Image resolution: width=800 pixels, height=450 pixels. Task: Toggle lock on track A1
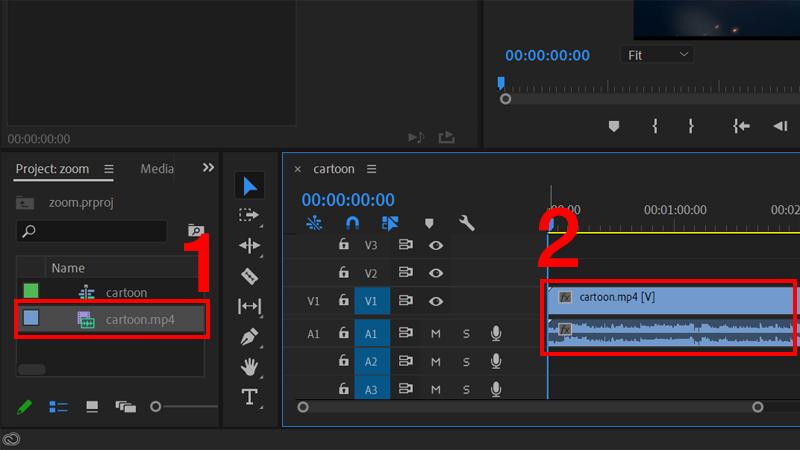click(344, 333)
